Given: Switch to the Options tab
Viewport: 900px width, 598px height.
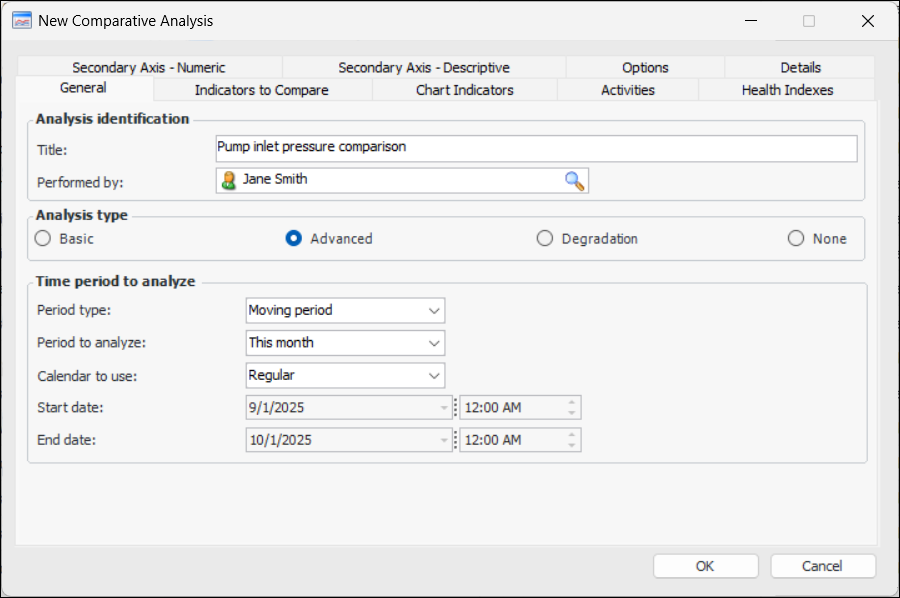Looking at the screenshot, I should 645,68.
